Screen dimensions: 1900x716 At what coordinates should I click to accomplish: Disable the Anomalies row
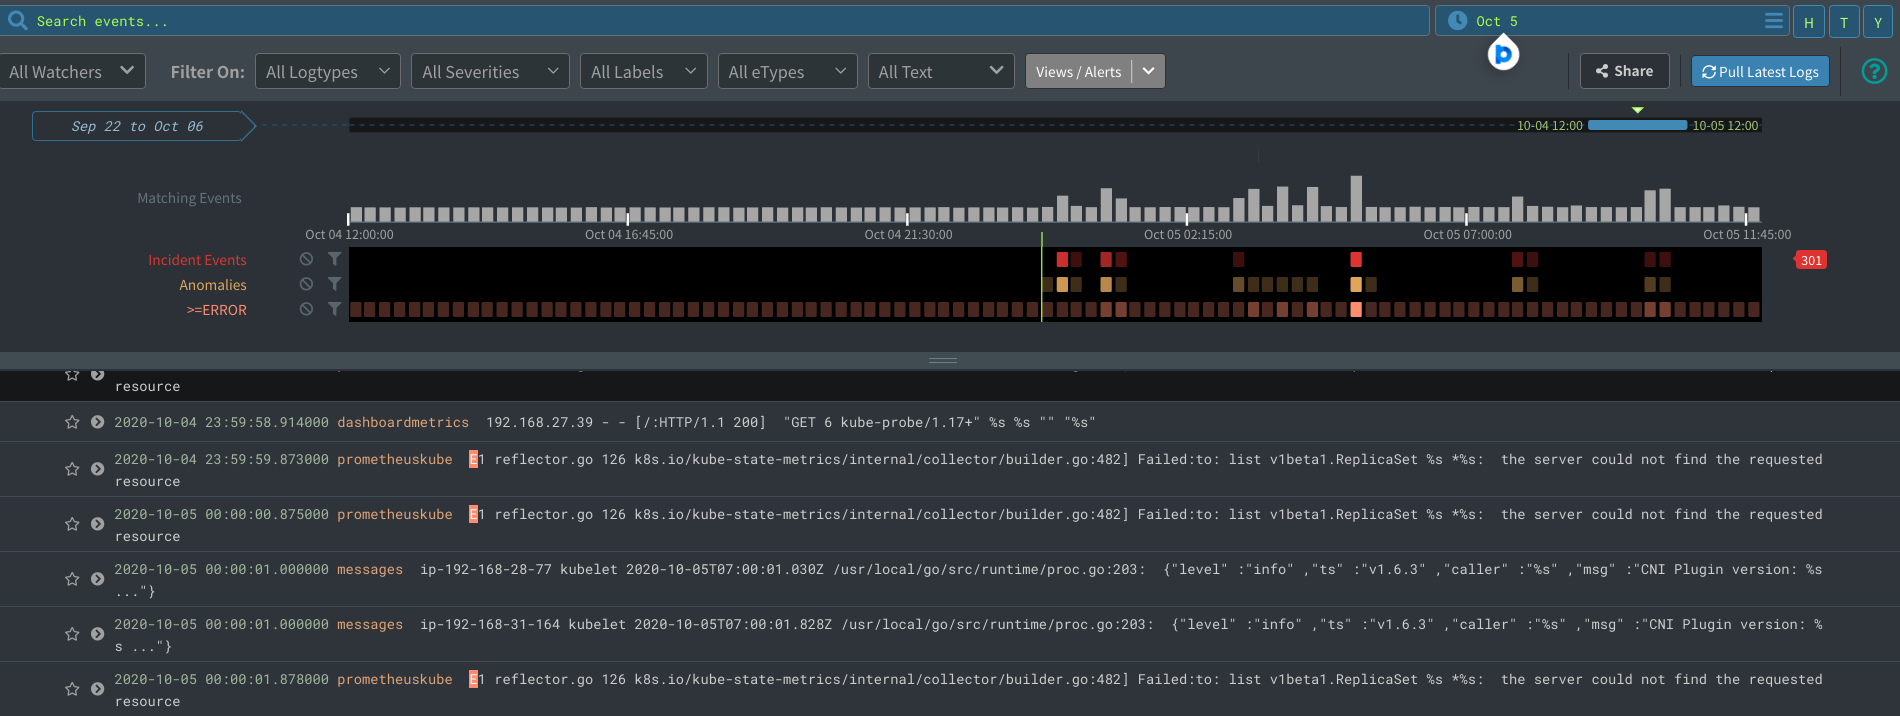pyautogui.click(x=306, y=284)
